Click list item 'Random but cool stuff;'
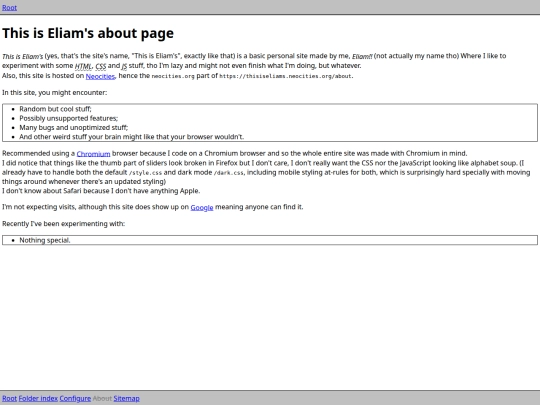Viewport: 540px width, 405px height. [x=55, y=109]
